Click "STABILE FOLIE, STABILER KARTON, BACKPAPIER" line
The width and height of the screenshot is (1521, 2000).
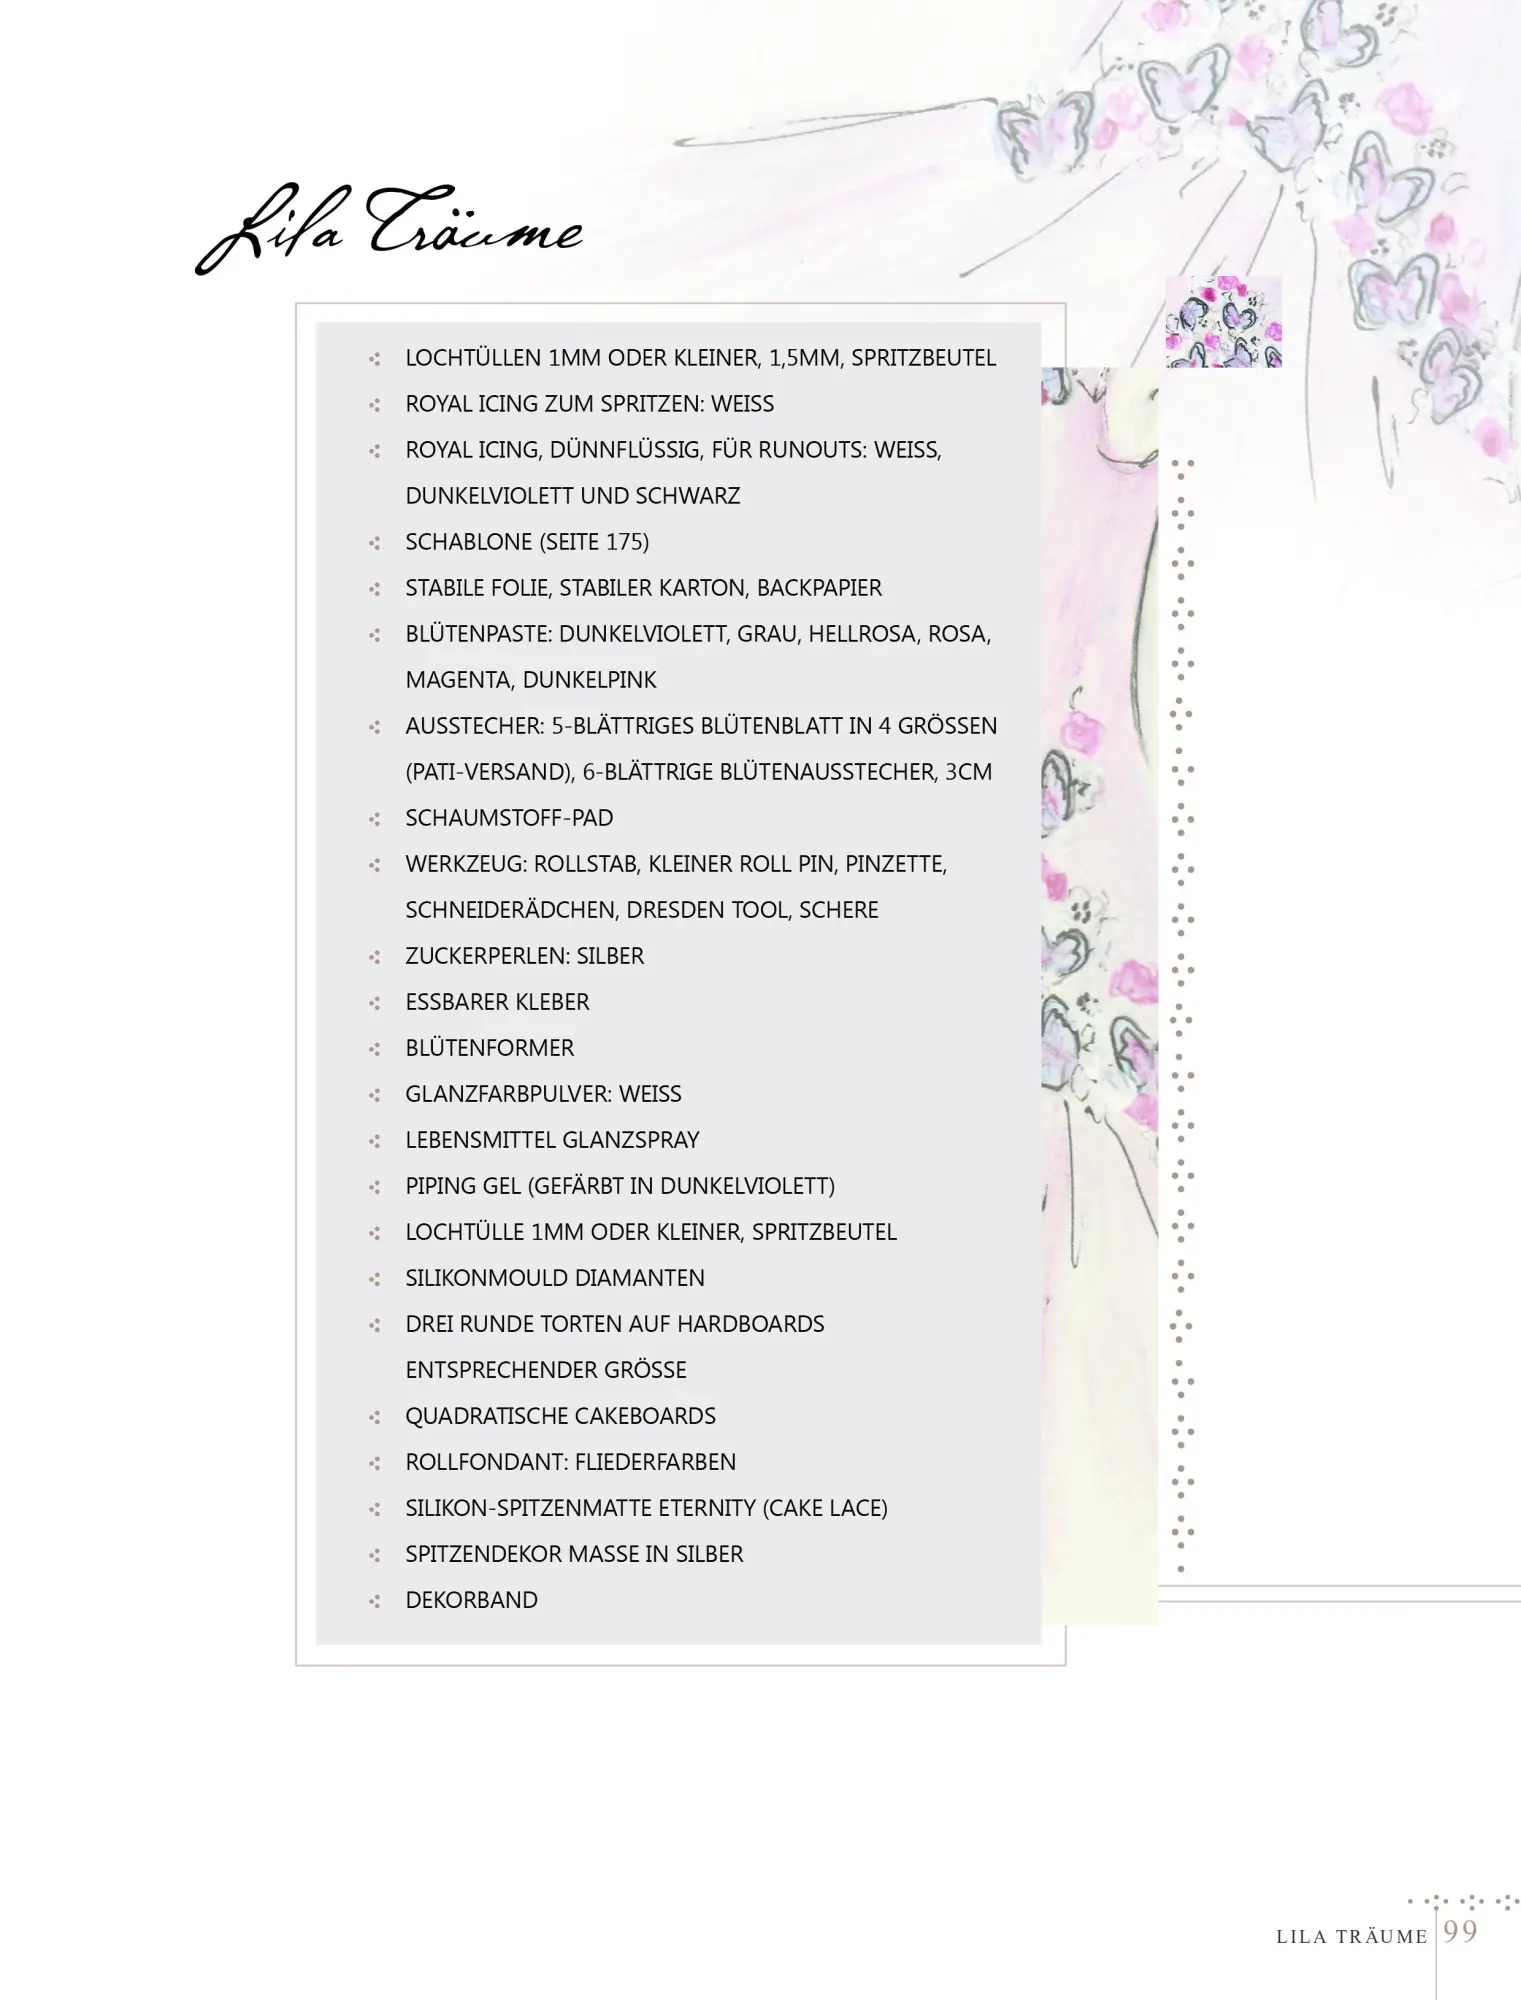(x=643, y=588)
